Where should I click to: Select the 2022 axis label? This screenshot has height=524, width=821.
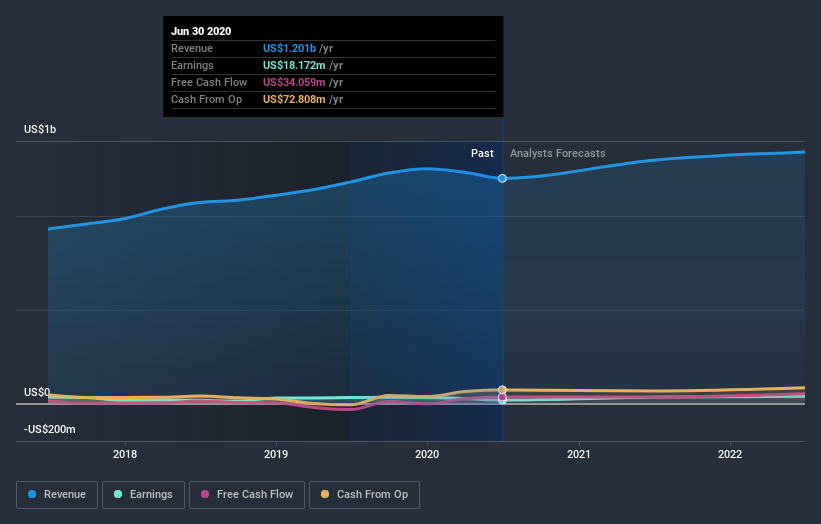point(730,454)
